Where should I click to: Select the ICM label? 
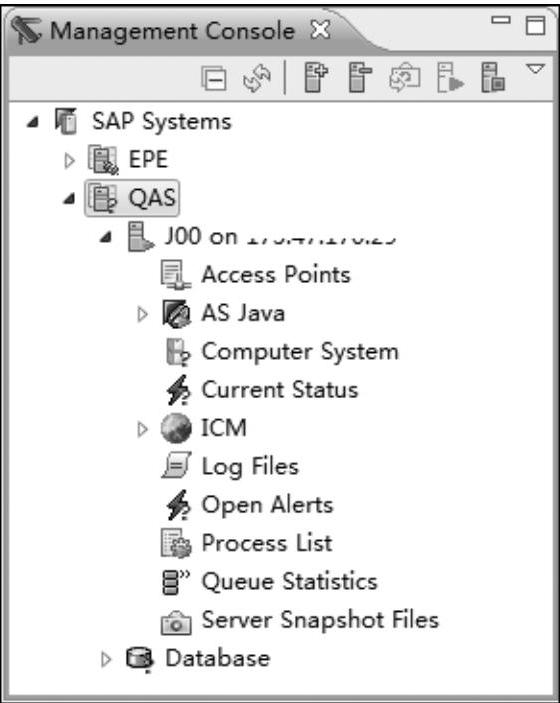[x=224, y=428]
